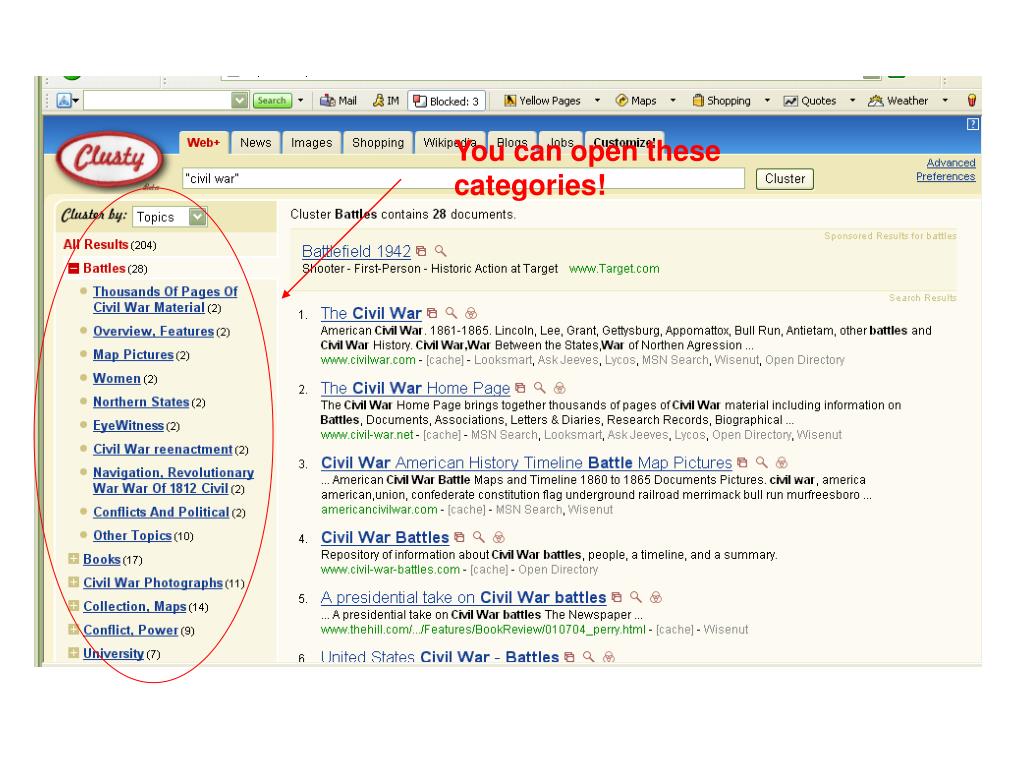This screenshot has width=1024, height=768.
Task: Open the Yellow Pages dropdown arrow
Action: click(x=597, y=101)
